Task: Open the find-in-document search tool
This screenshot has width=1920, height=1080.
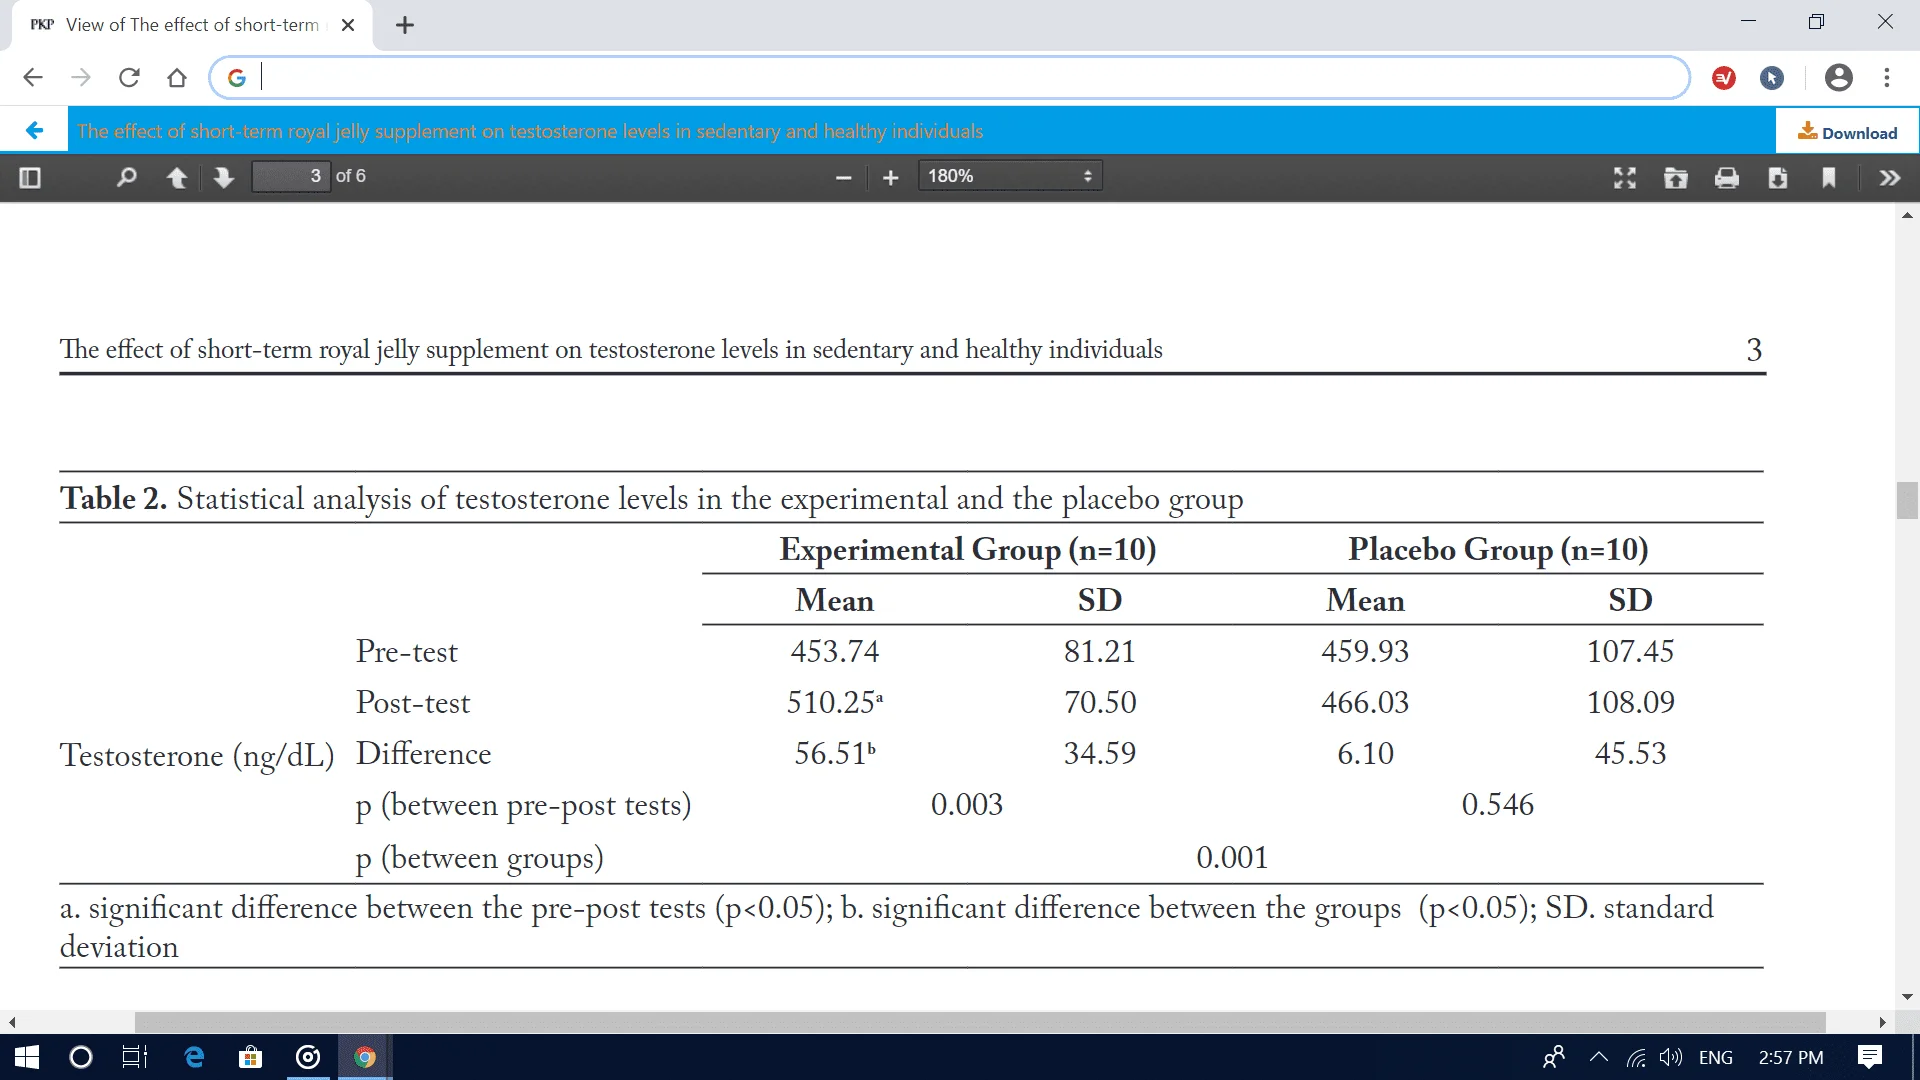Action: coord(126,178)
